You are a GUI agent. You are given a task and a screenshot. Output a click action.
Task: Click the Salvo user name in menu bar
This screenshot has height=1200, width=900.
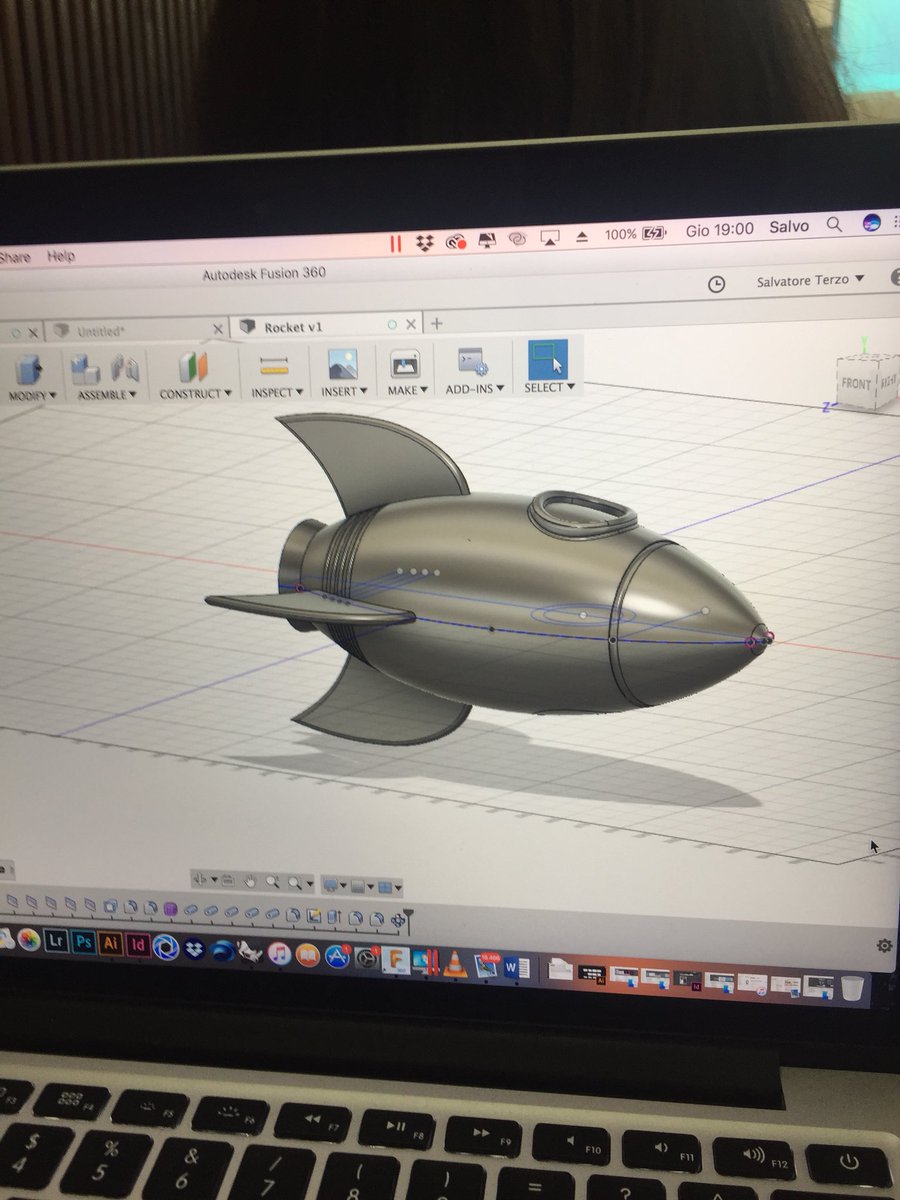pyautogui.click(x=789, y=227)
